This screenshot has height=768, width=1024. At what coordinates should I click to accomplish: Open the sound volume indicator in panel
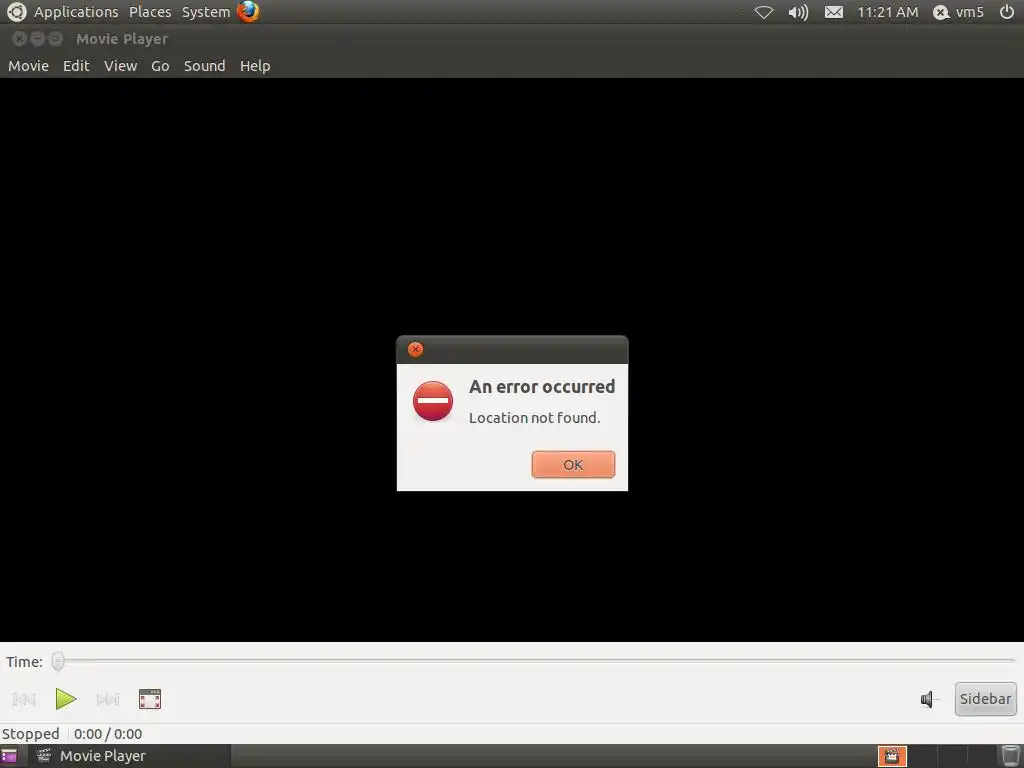click(x=798, y=12)
